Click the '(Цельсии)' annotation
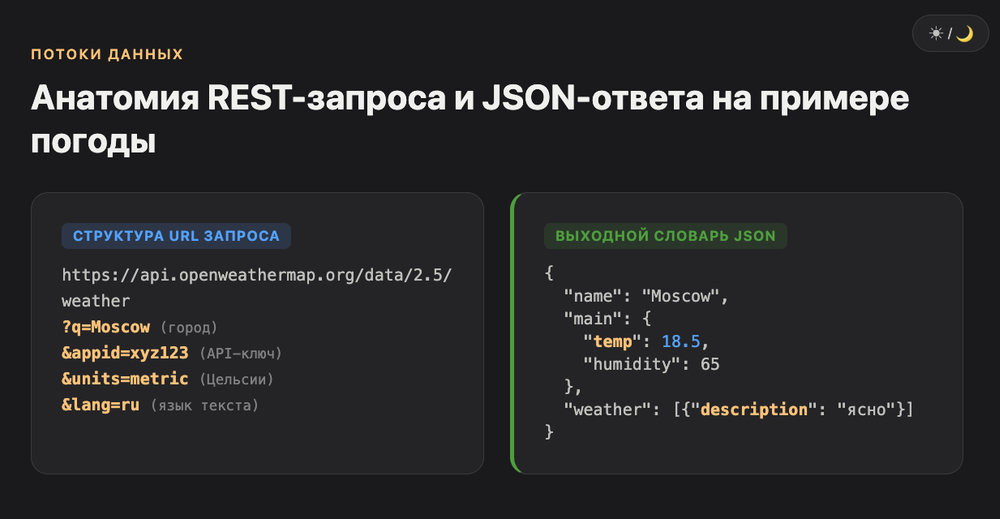The image size is (1000, 519). [237, 379]
